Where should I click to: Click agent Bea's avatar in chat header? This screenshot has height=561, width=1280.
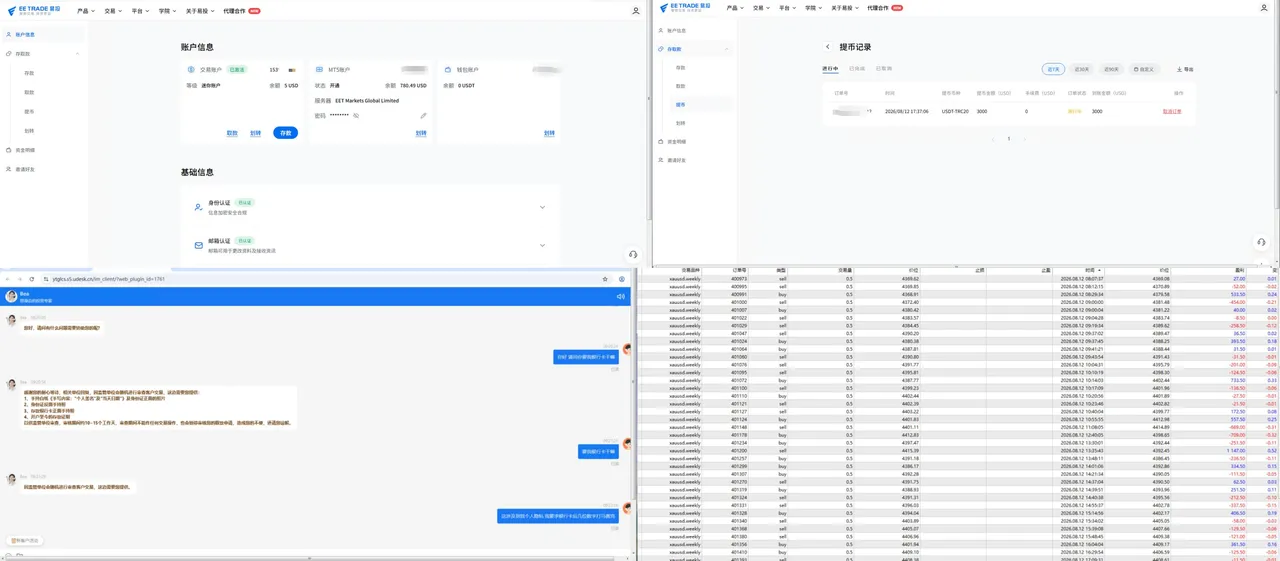click(12, 297)
